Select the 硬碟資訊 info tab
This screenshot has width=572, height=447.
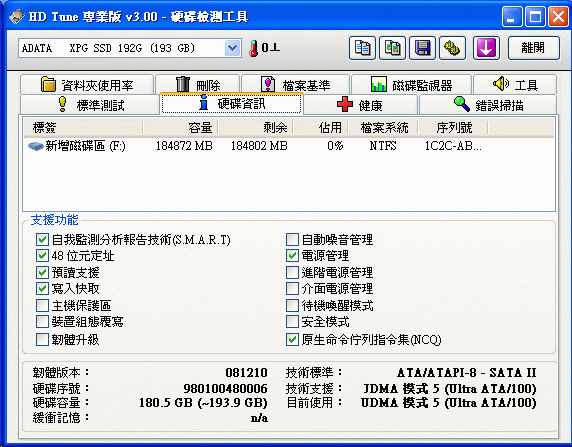[x=231, y=104]
